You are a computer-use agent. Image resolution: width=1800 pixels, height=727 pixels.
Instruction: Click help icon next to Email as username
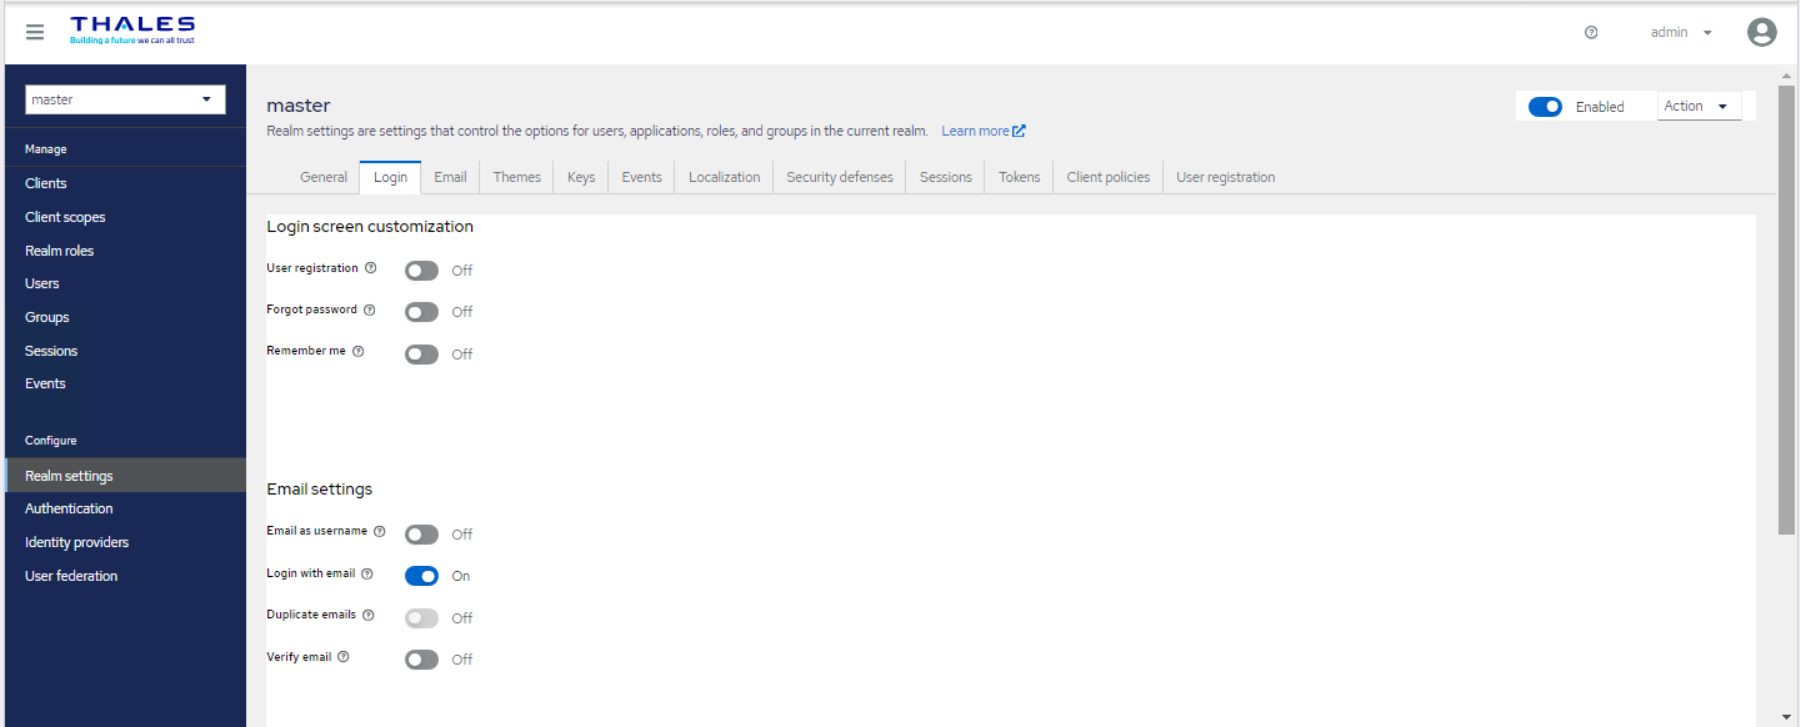tap(379, 531)
